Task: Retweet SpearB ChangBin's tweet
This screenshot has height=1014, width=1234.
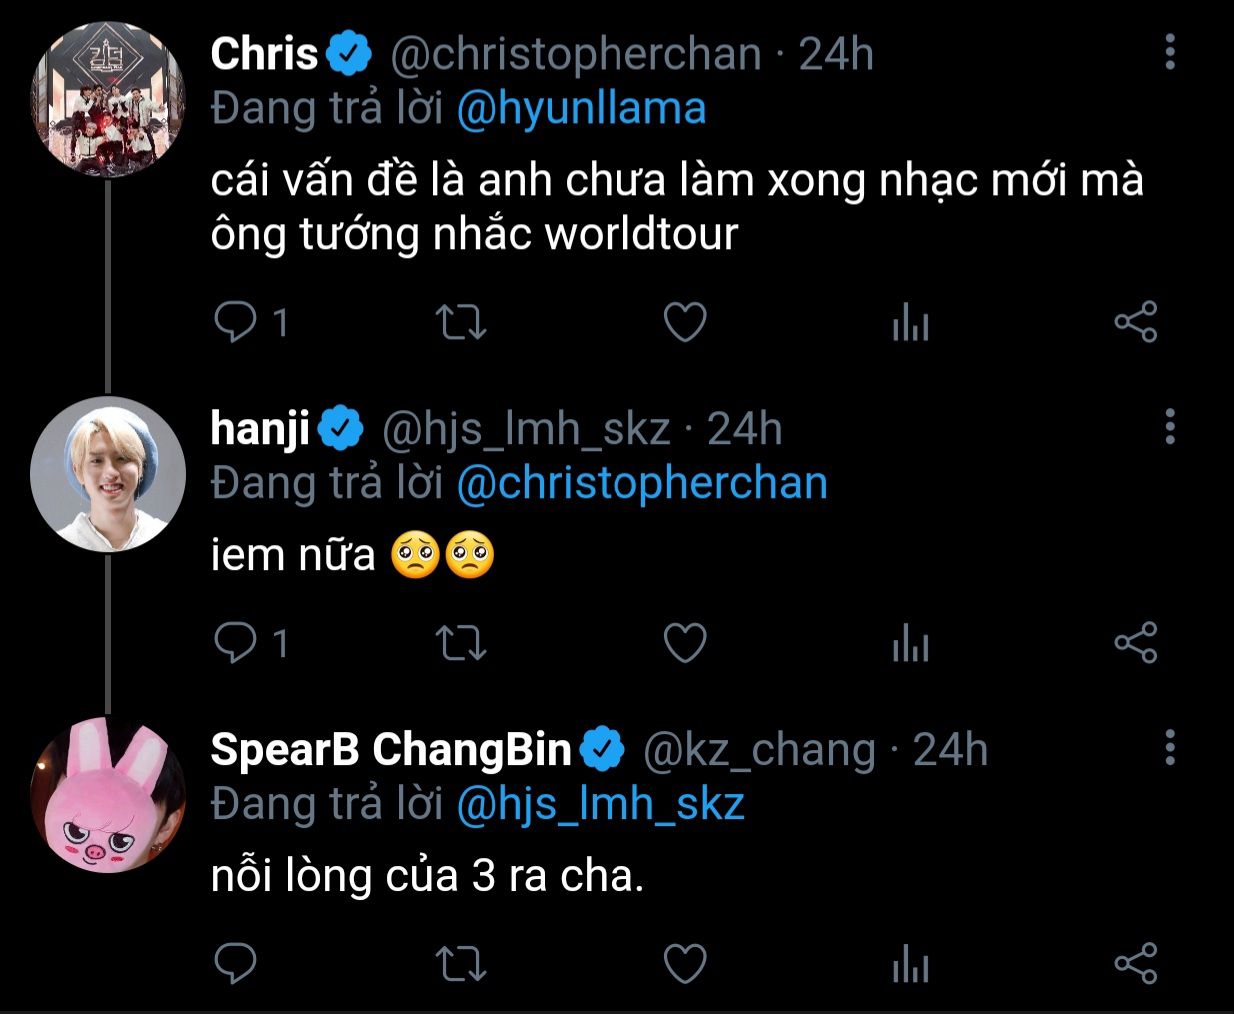Action: pos(461,964)
